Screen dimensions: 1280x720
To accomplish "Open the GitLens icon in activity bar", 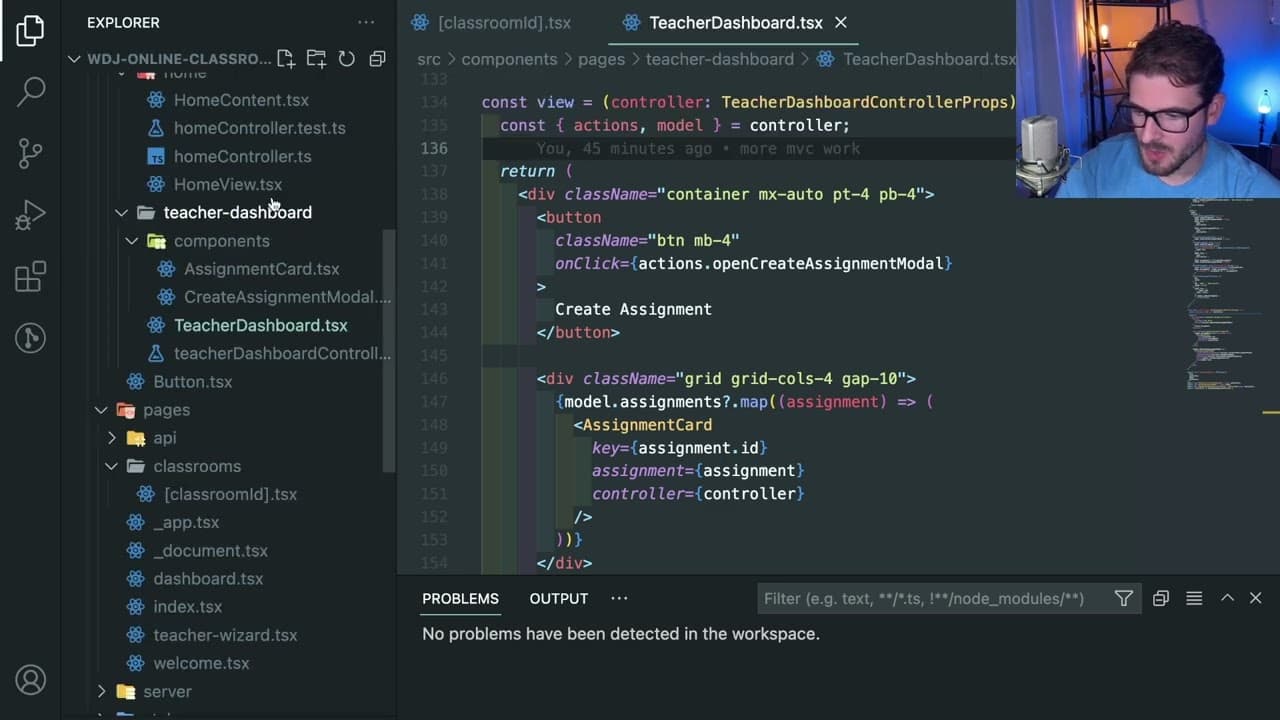I will tap(30, 338).
